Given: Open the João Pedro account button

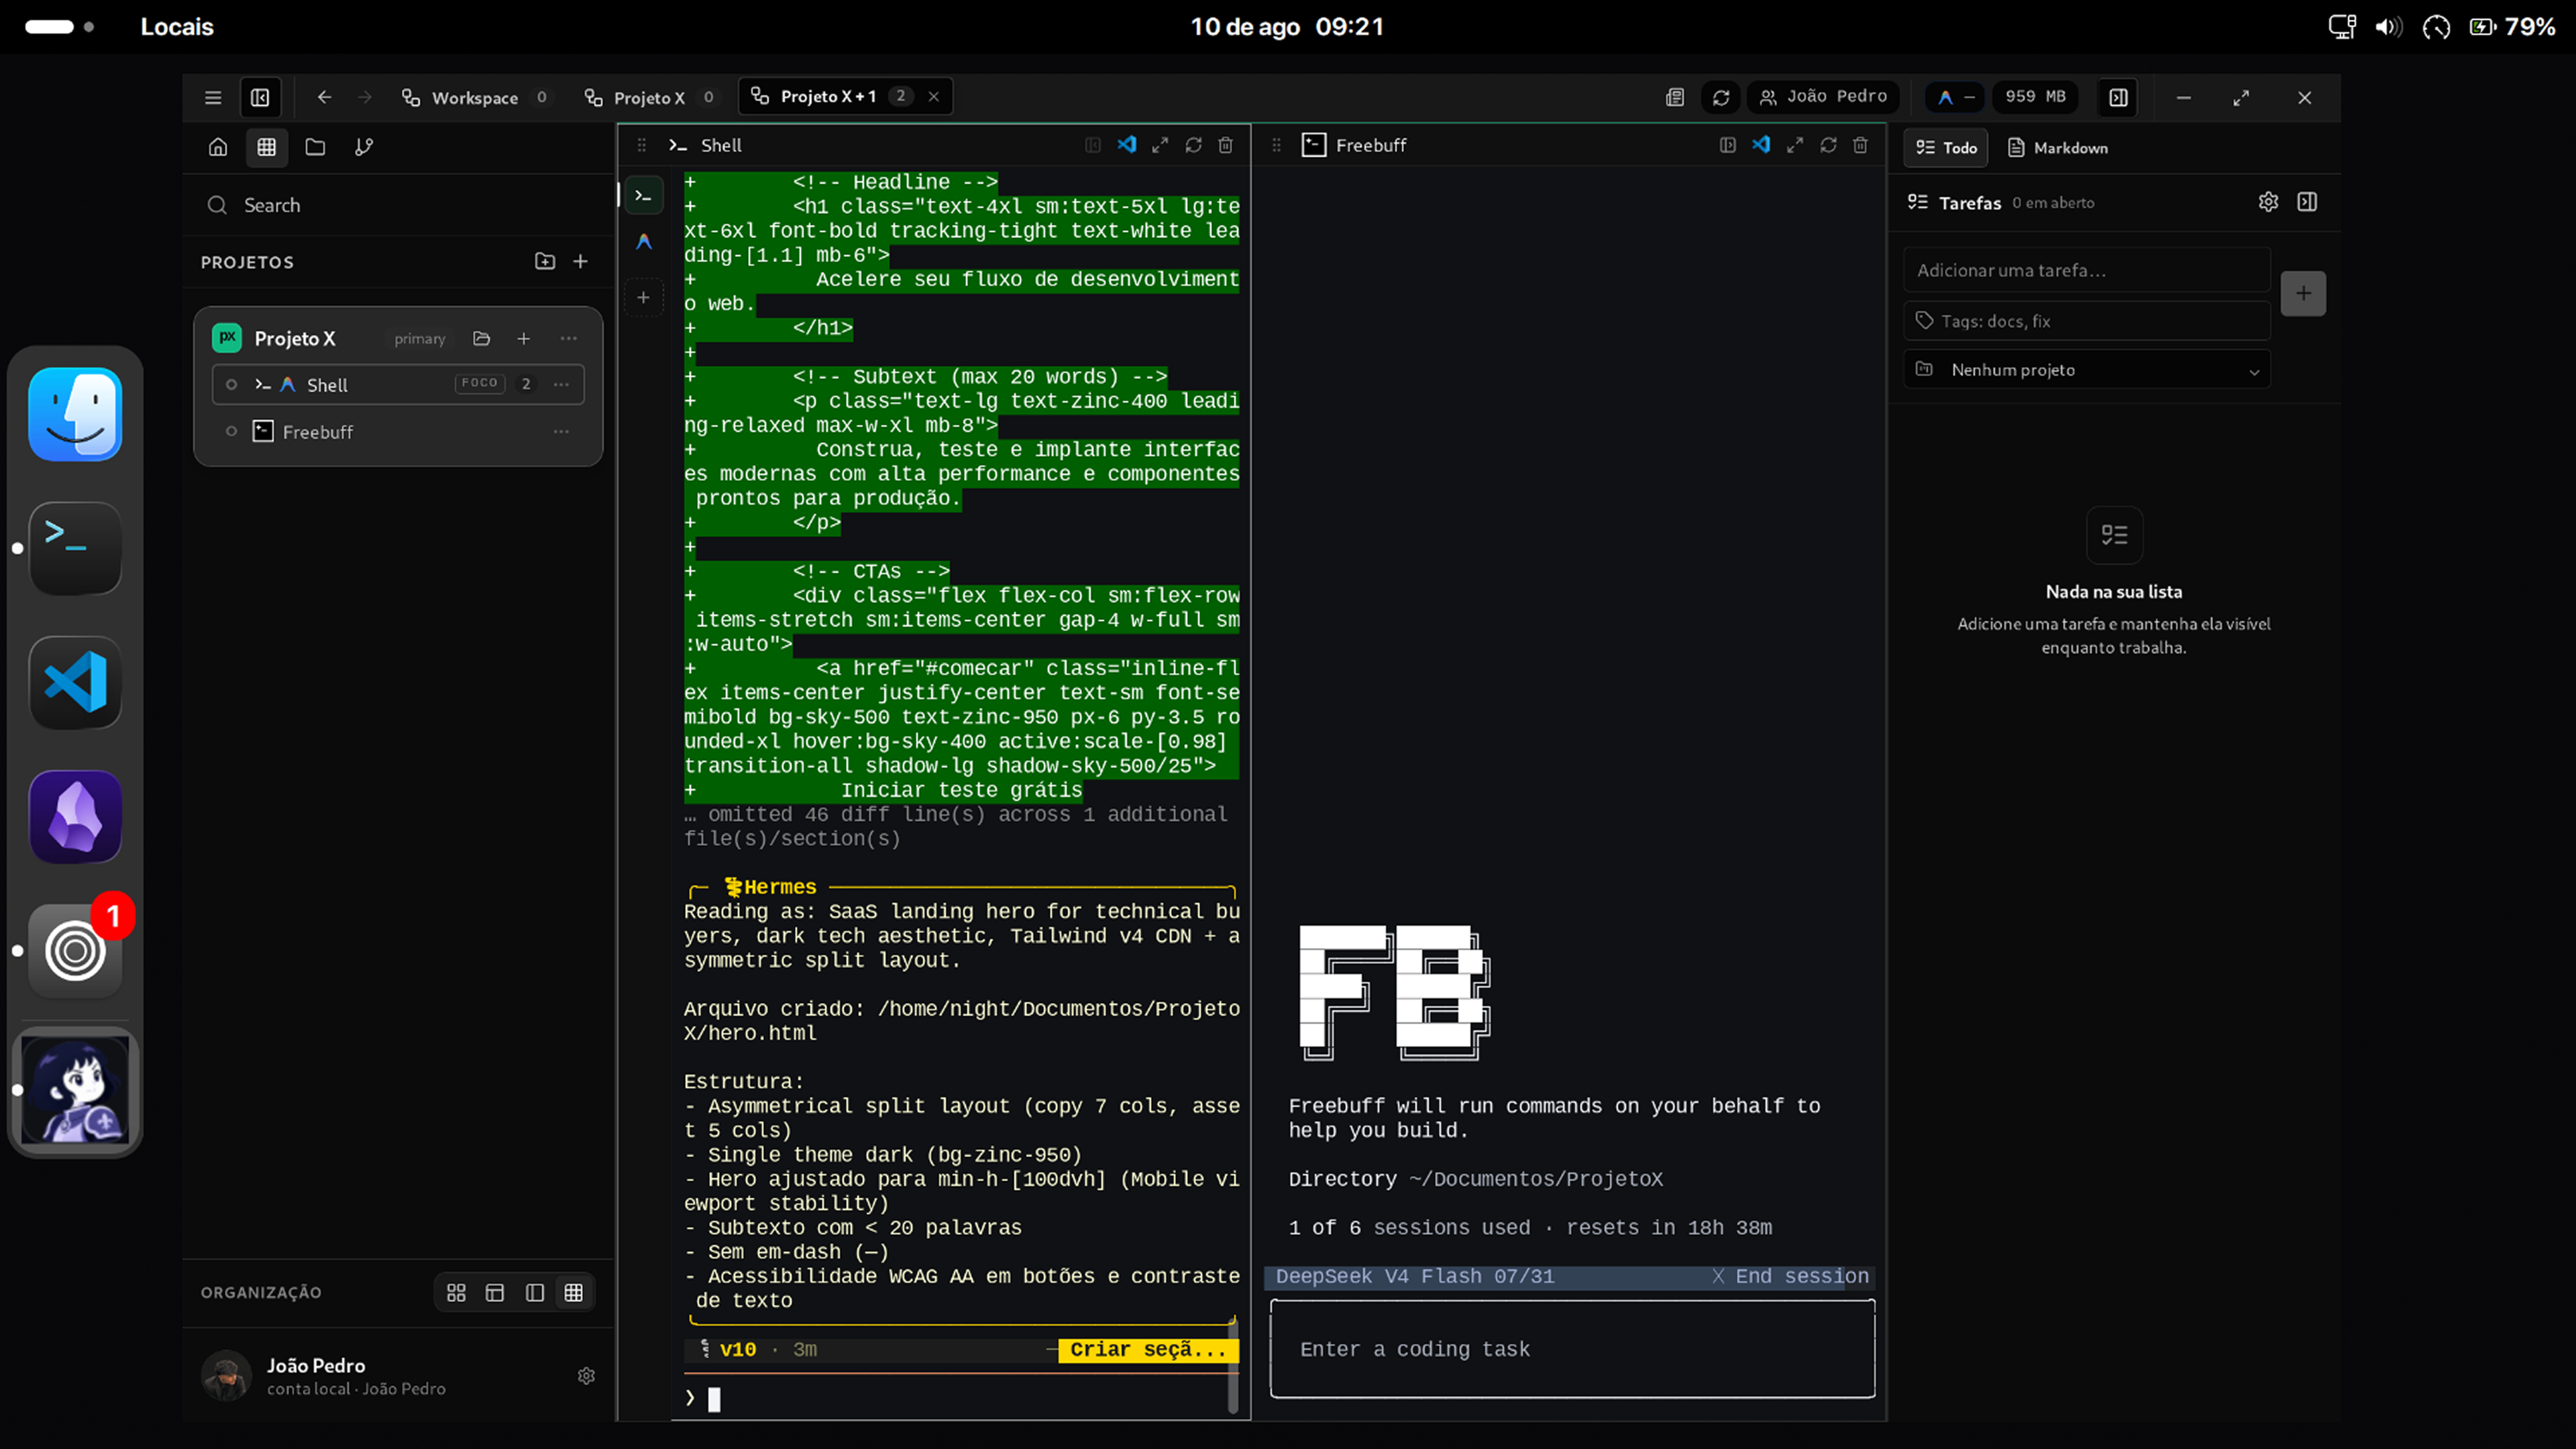Looking at the screenshot, I should click(1823, 97).
